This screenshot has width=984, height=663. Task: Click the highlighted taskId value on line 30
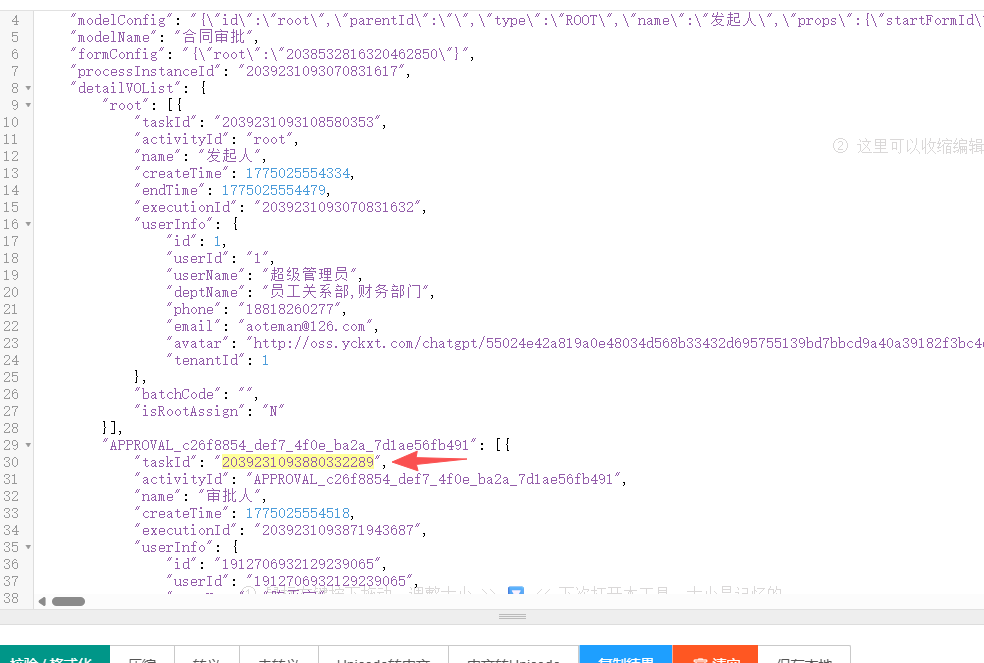coord(297,462)
